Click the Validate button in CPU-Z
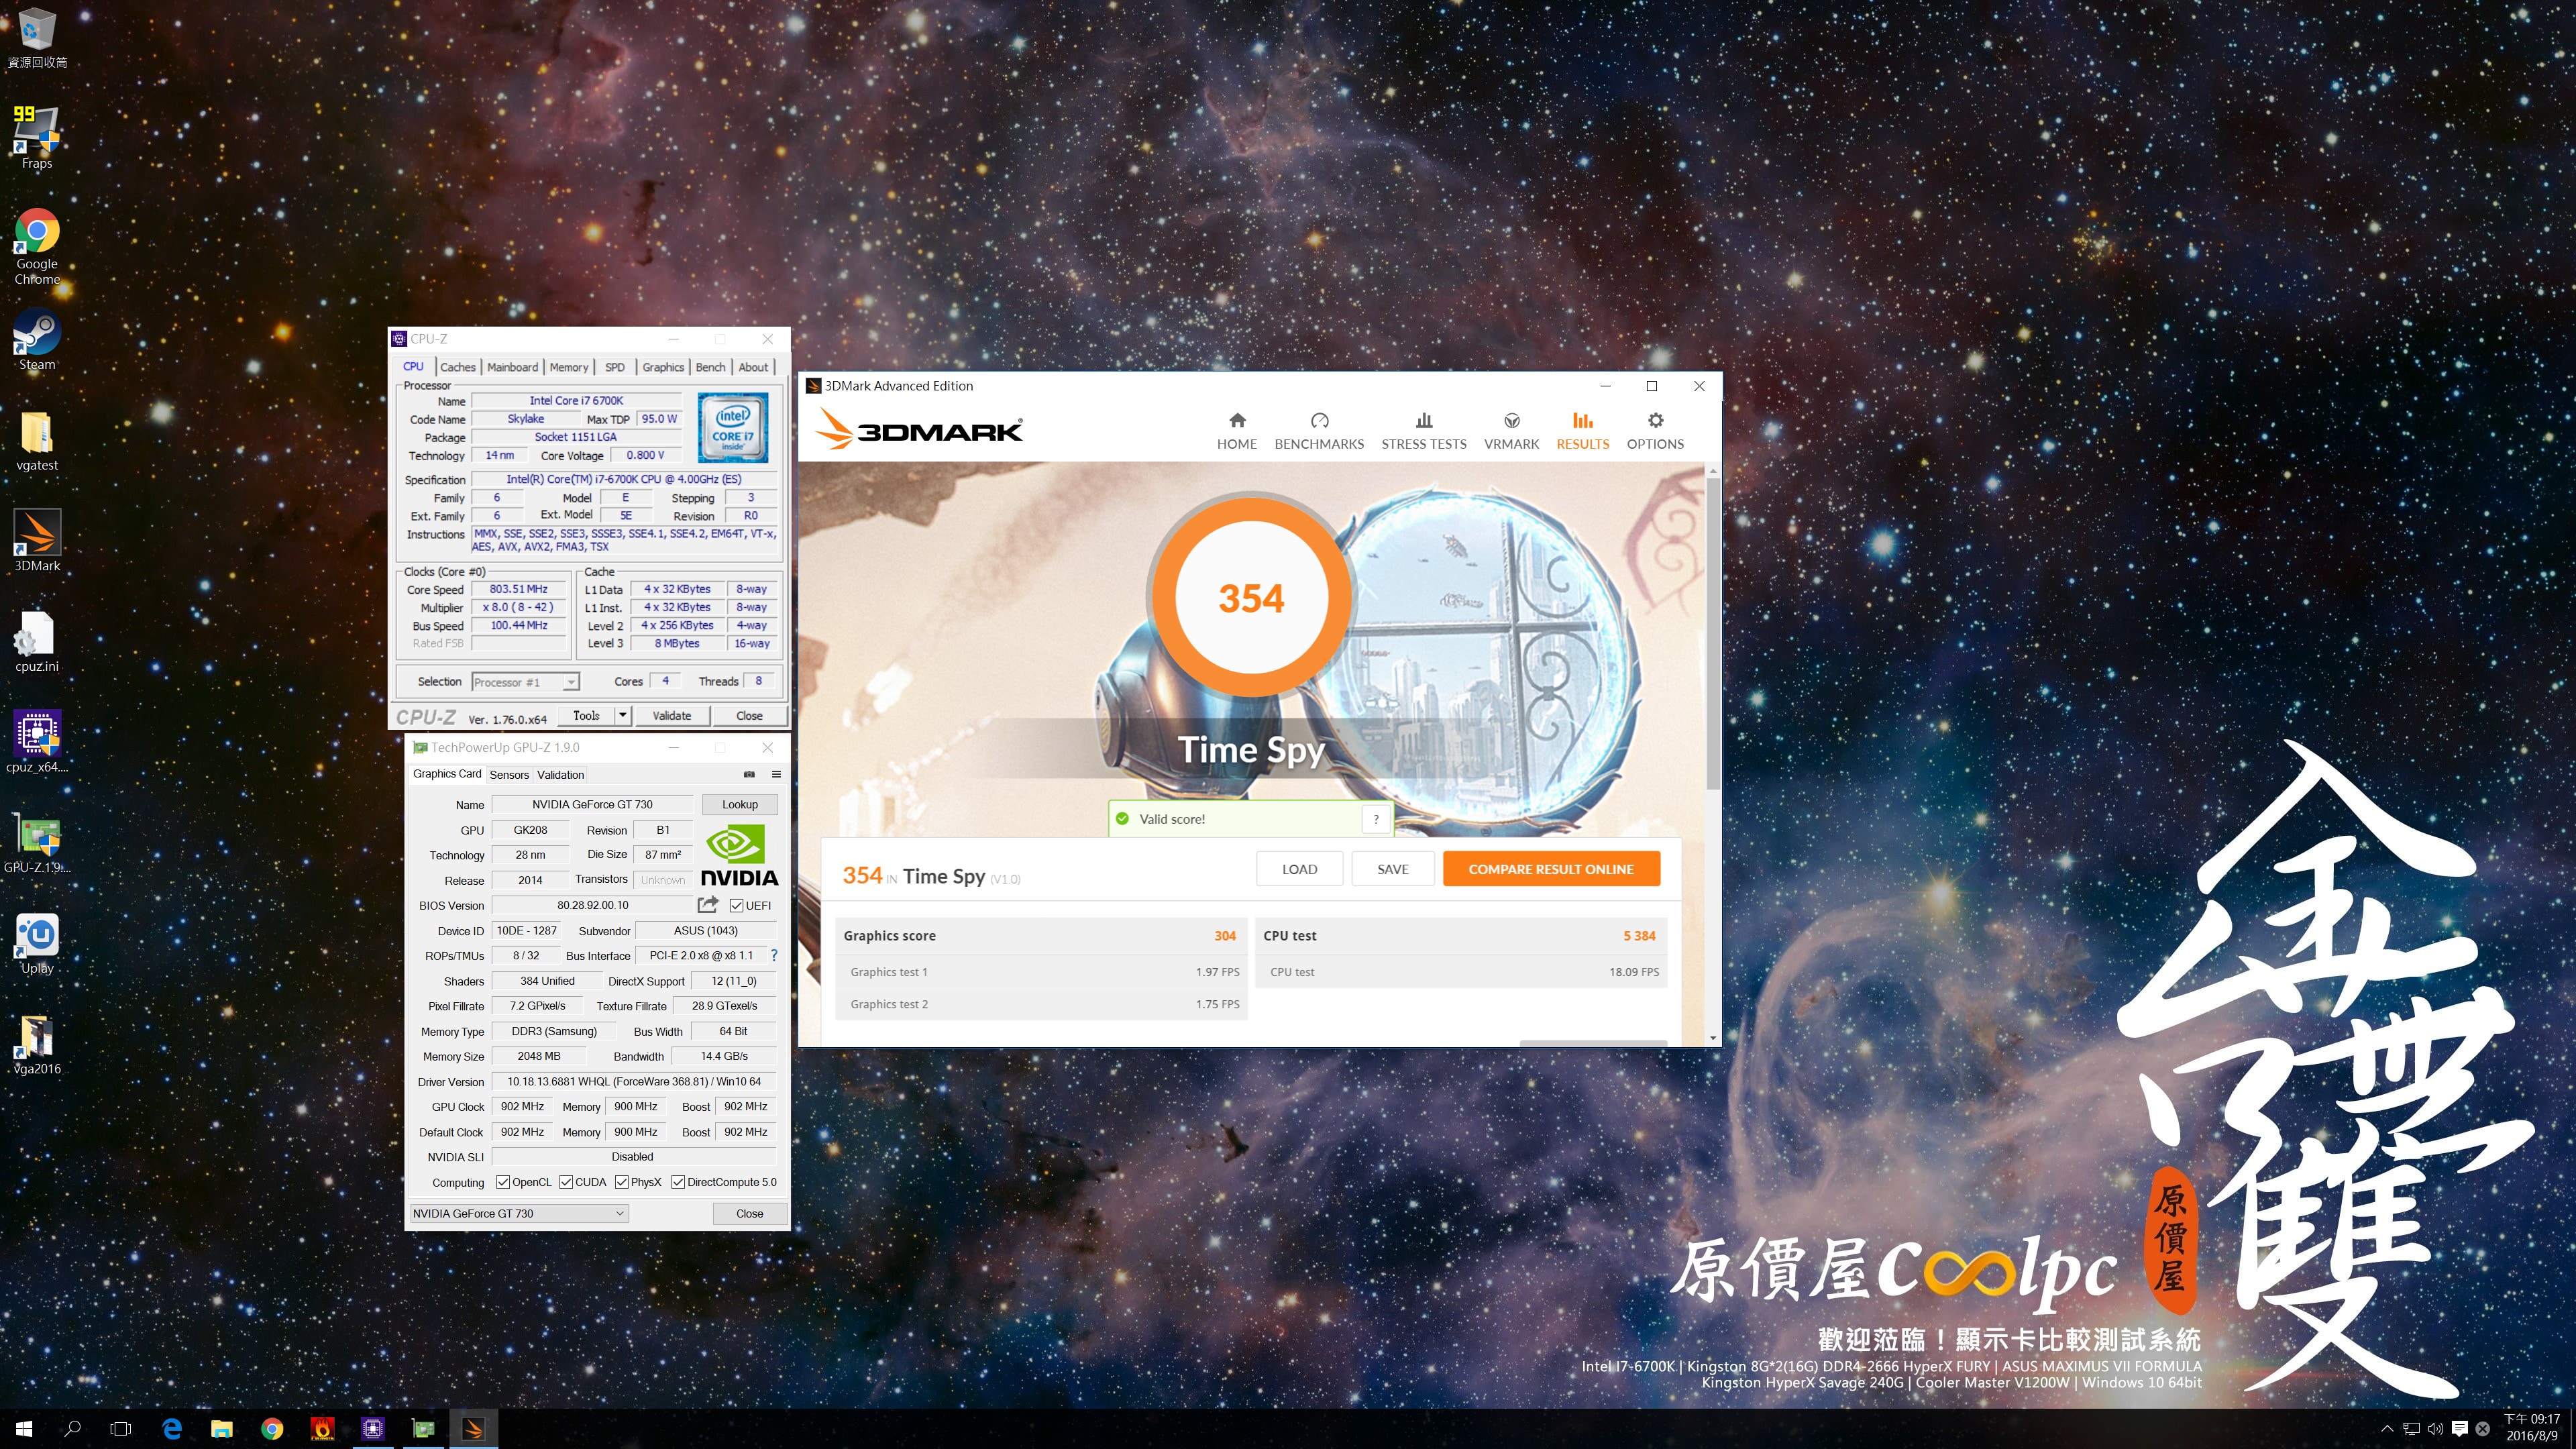The image size is (2576, 1449). (672, 716)
